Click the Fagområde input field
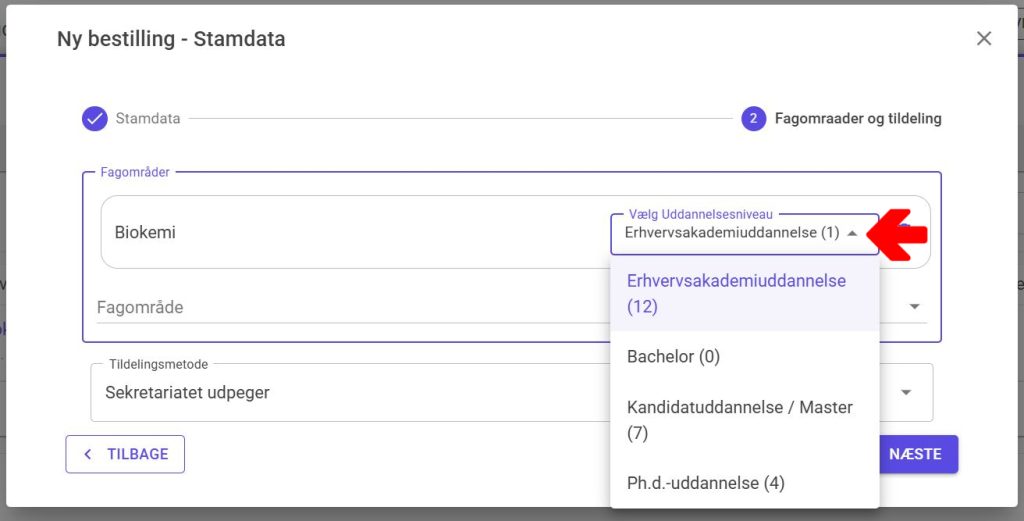 [x=350, y=307]
